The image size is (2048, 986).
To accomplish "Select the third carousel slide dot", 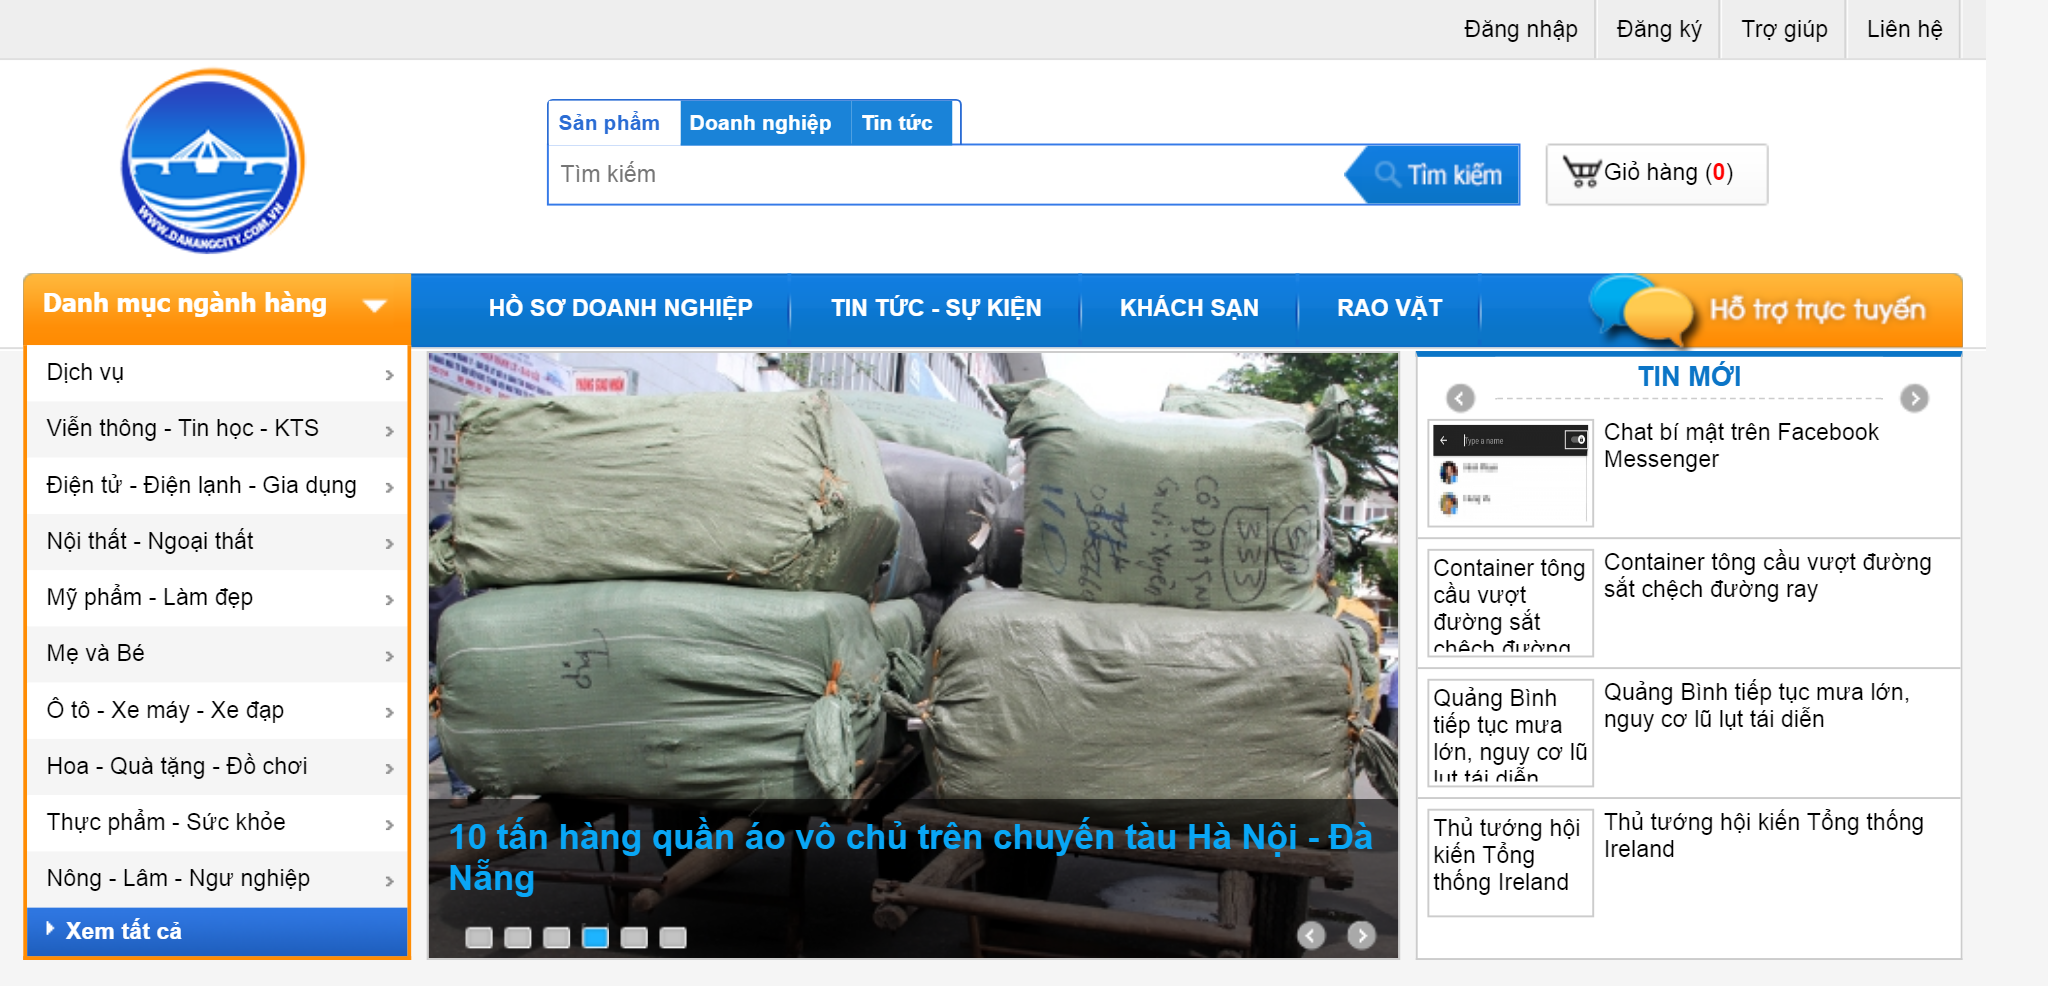I will 557,937.
